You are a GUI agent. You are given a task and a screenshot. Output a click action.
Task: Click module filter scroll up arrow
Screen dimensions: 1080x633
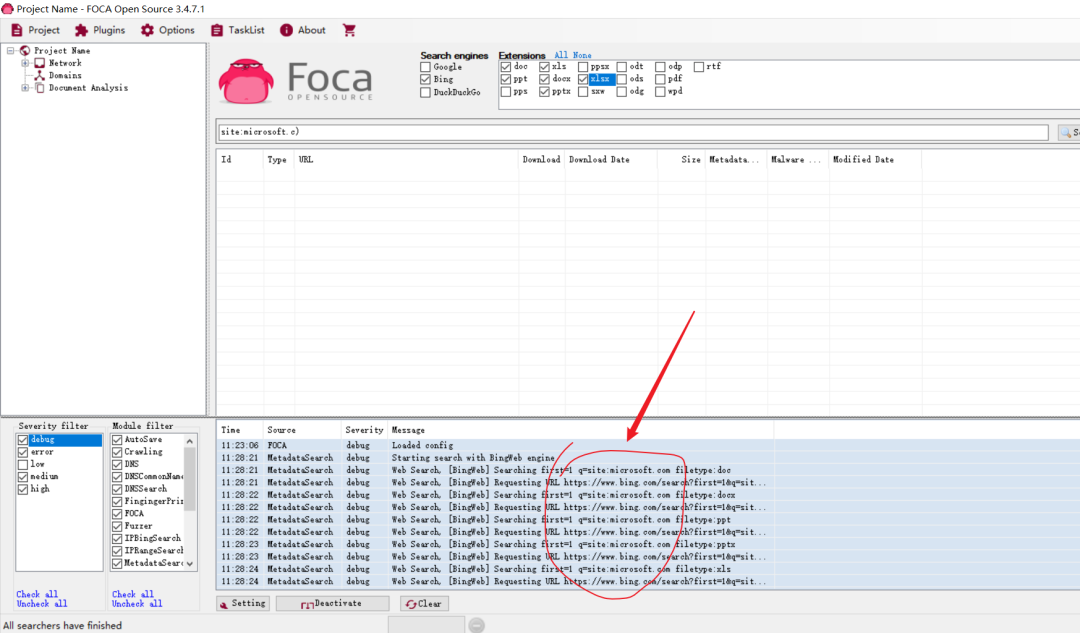190,441
